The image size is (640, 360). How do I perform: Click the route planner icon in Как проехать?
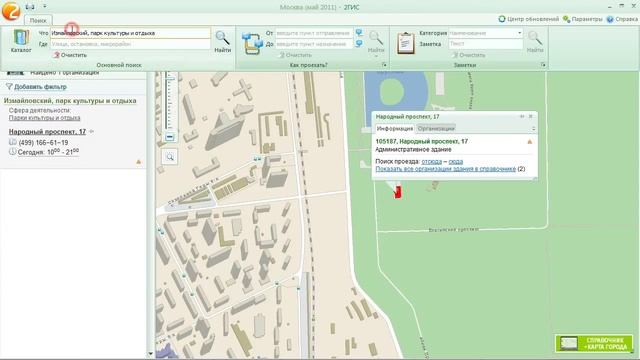pos(252,43)
